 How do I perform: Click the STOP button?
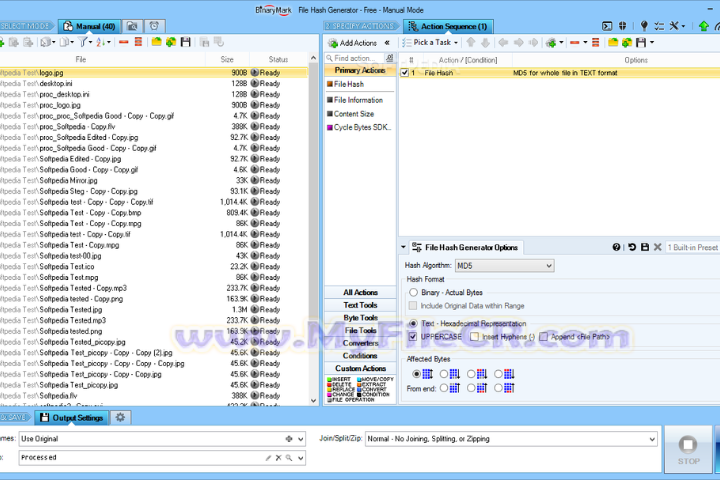[x=688, y=450]
